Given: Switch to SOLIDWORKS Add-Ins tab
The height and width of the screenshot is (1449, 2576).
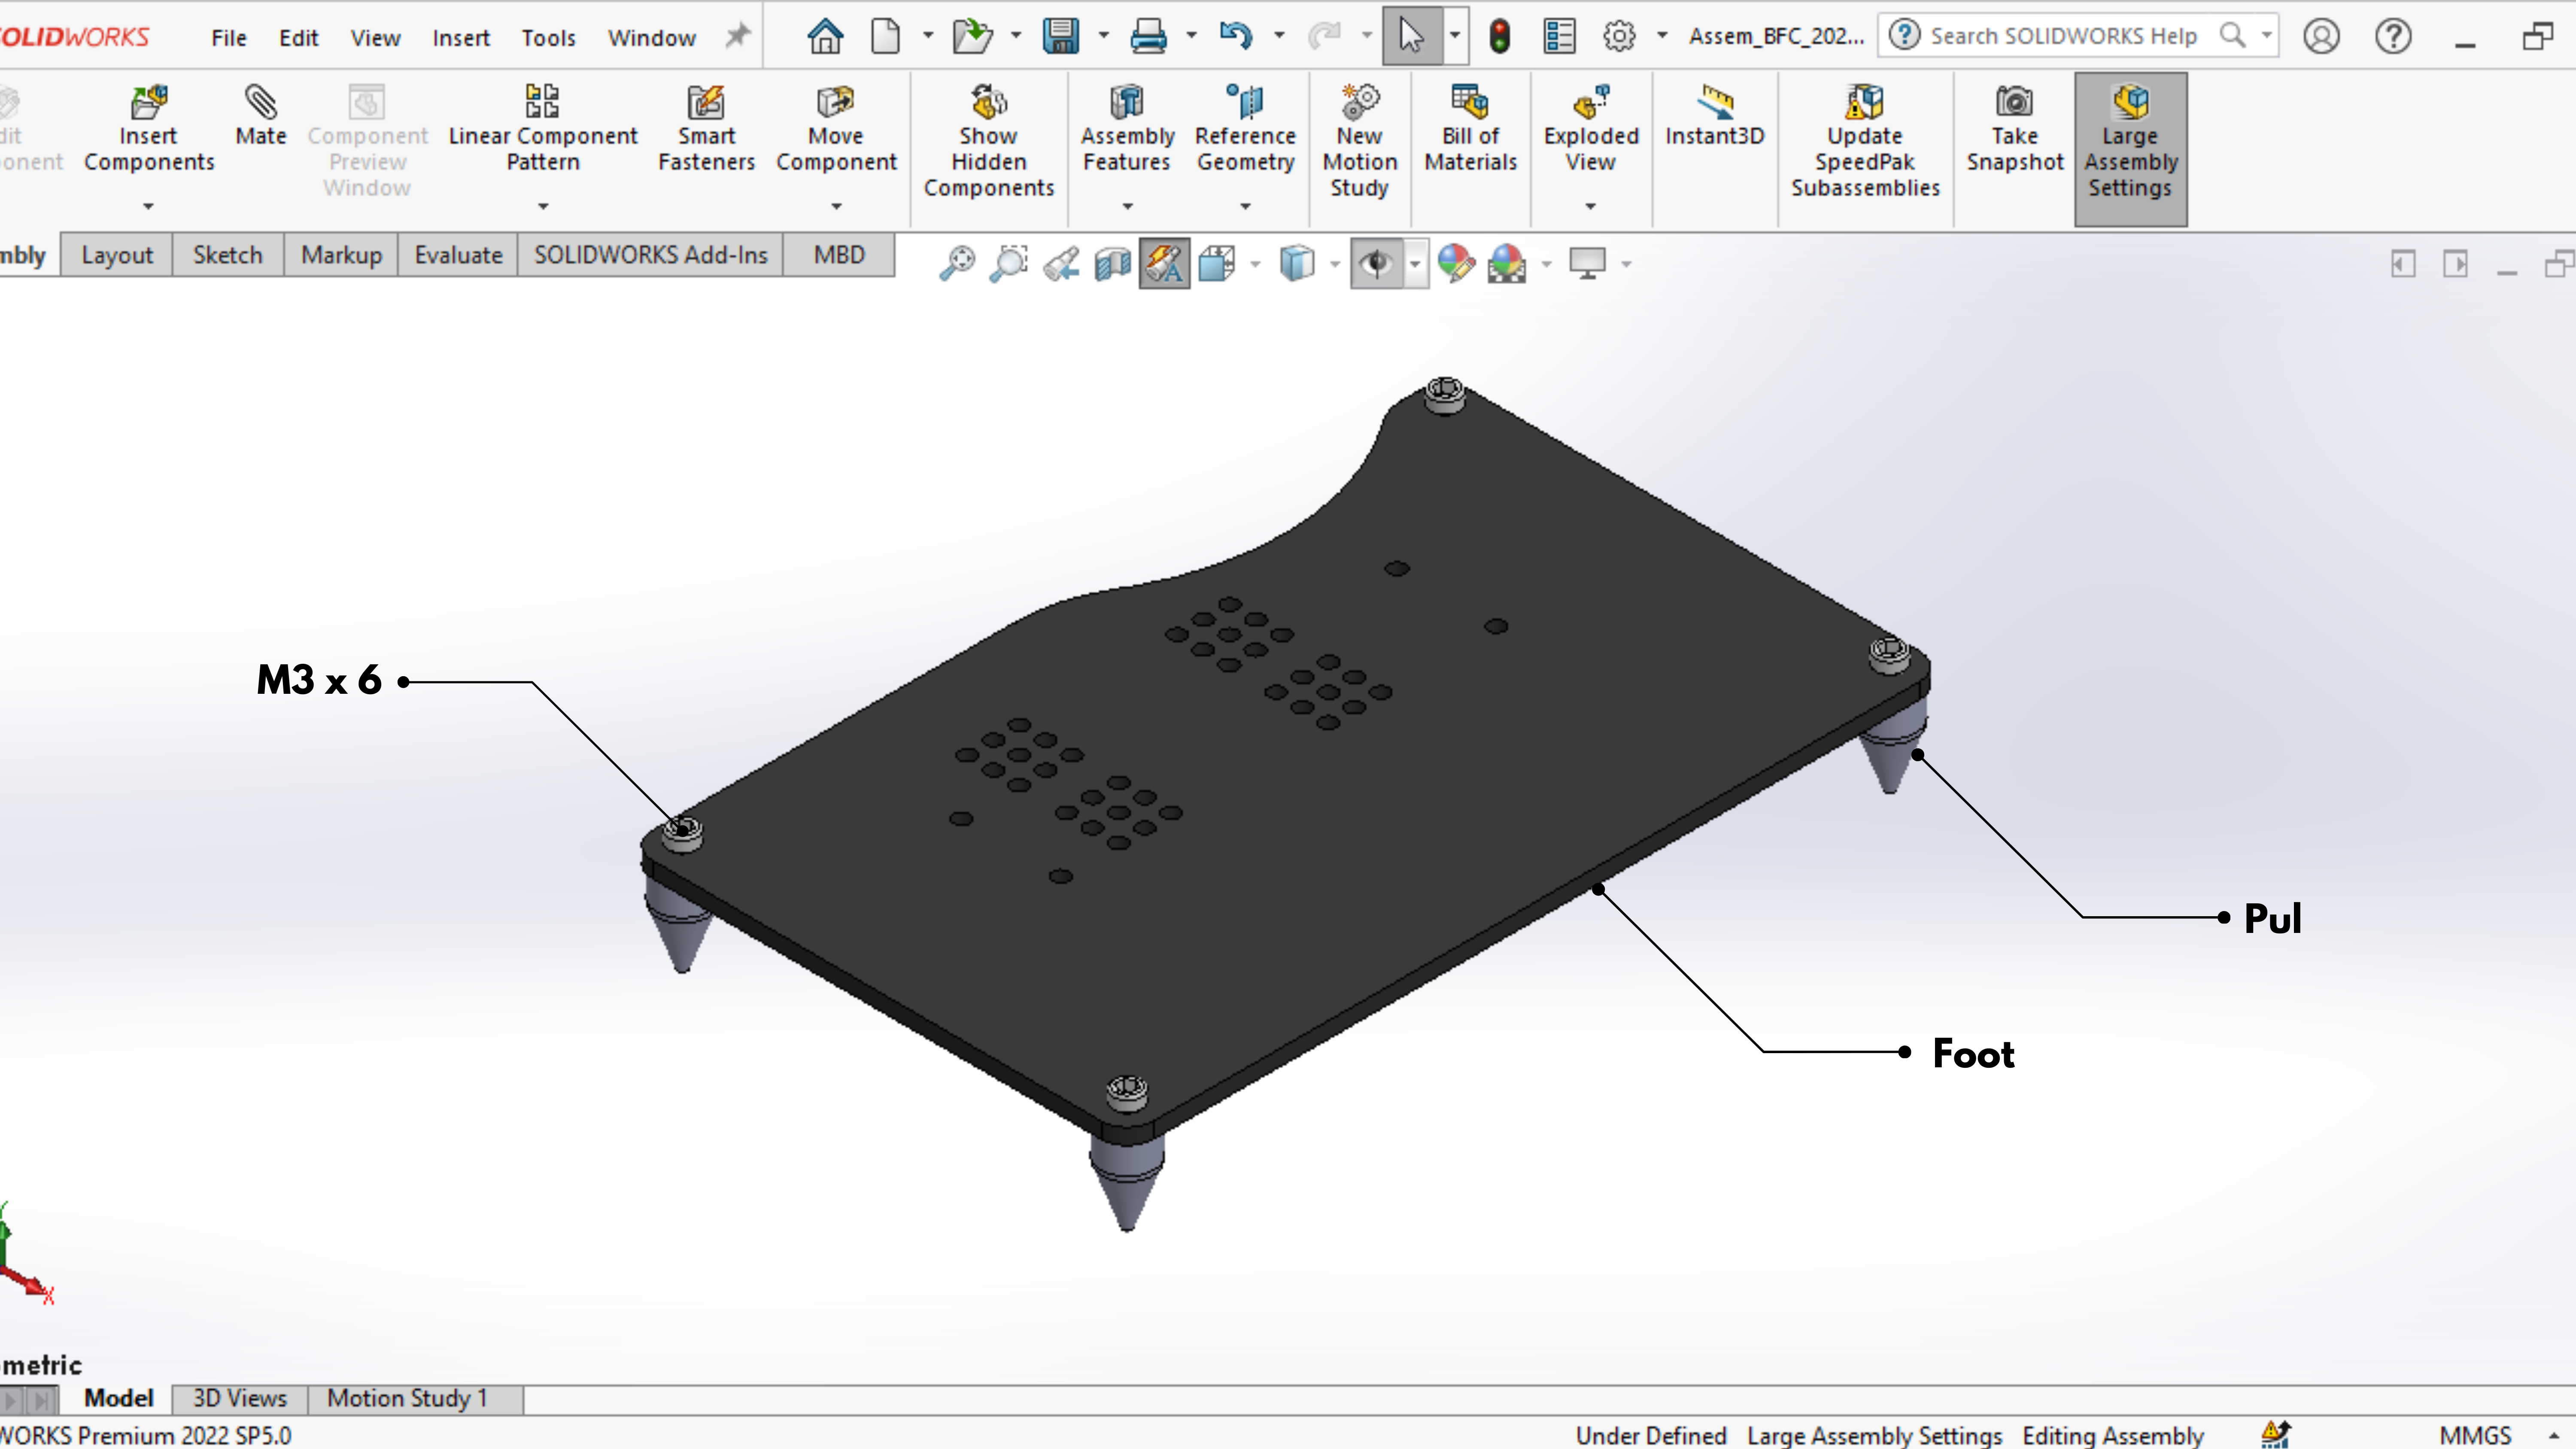Looking at the screenshot, I should click(650, 255).
